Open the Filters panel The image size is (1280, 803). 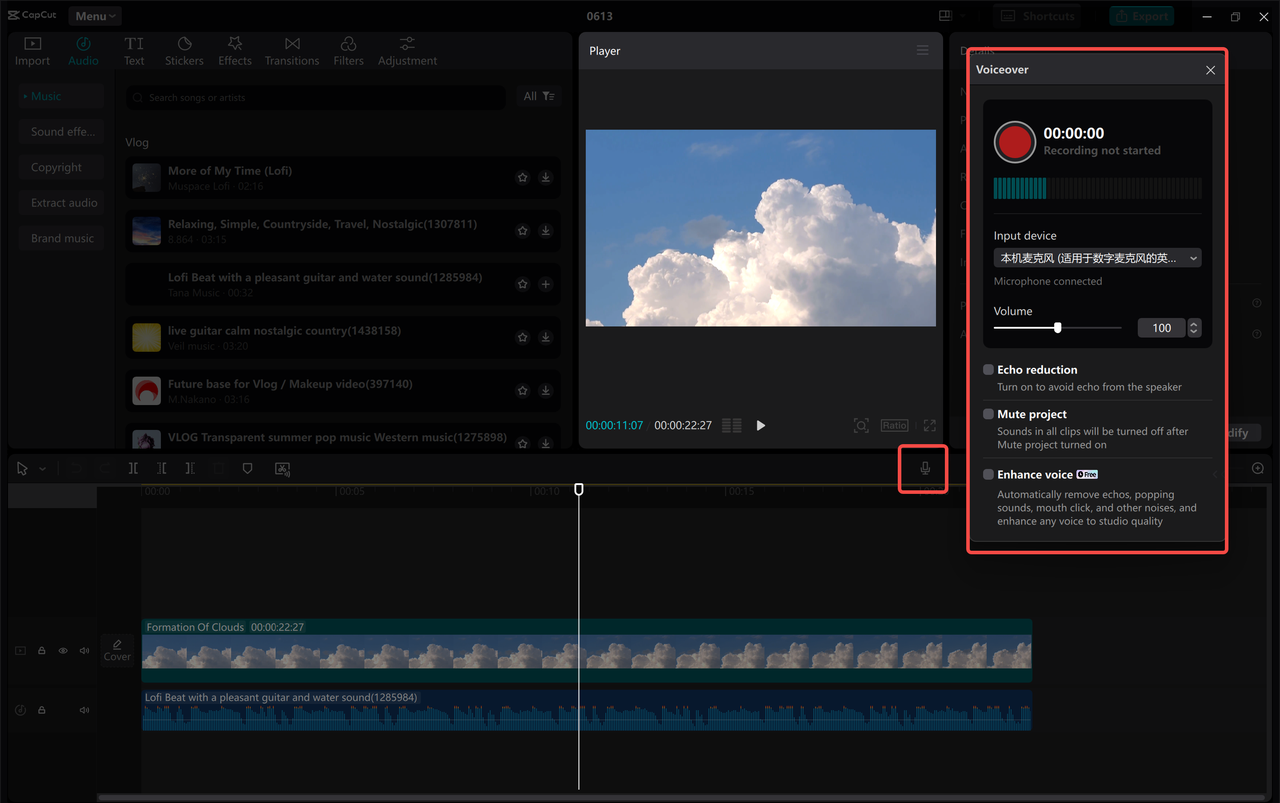pyautogui.click(x=348, y=50)
